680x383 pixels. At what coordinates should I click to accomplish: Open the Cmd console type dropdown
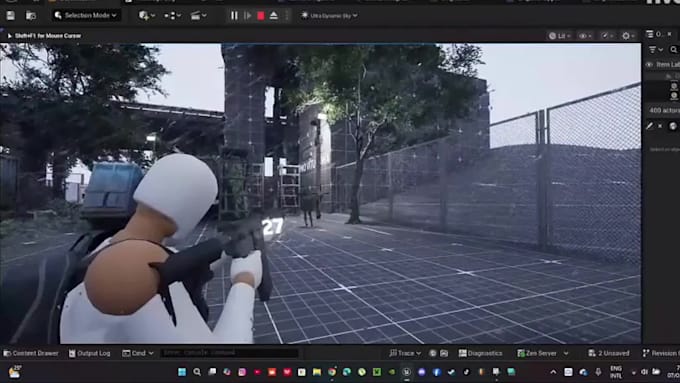click(x=138, y=353)
